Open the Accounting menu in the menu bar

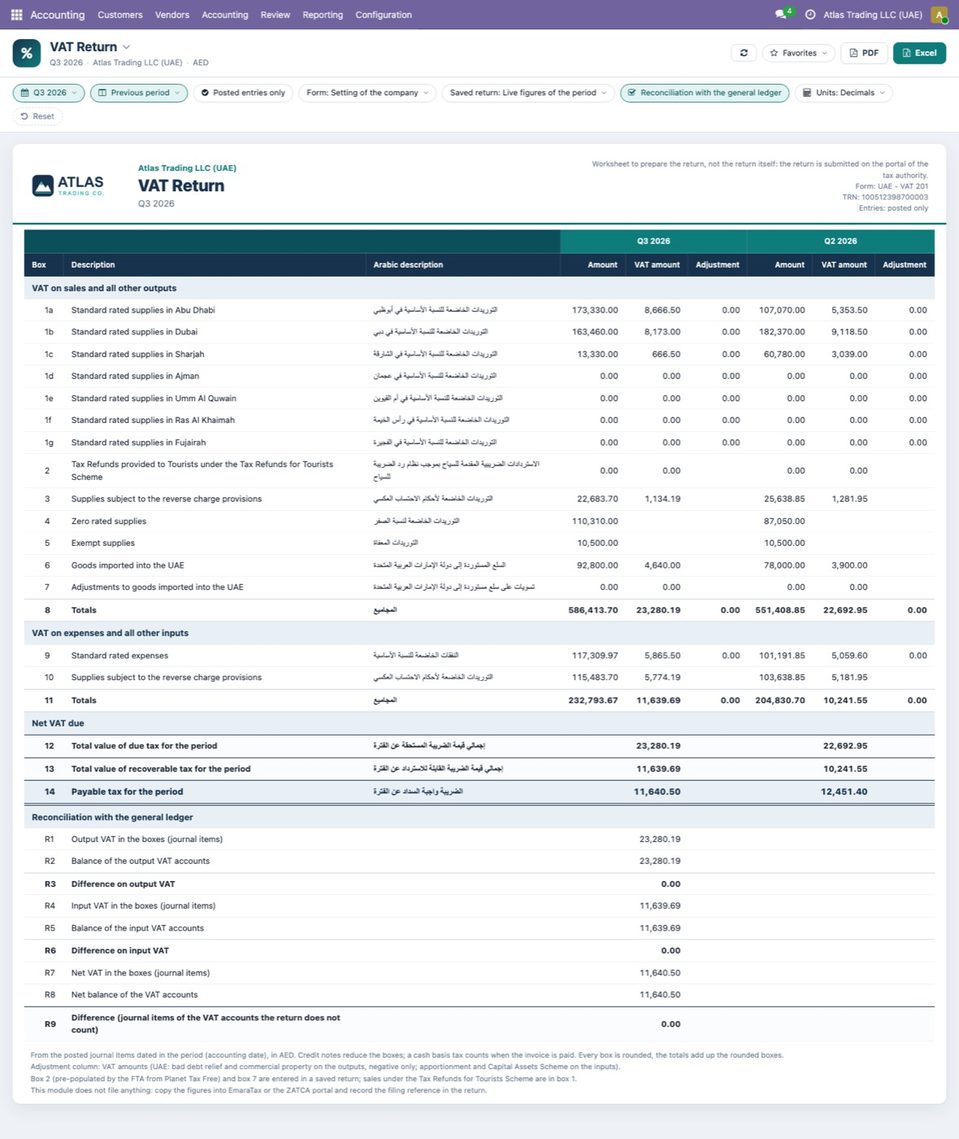tap(224, 15)
